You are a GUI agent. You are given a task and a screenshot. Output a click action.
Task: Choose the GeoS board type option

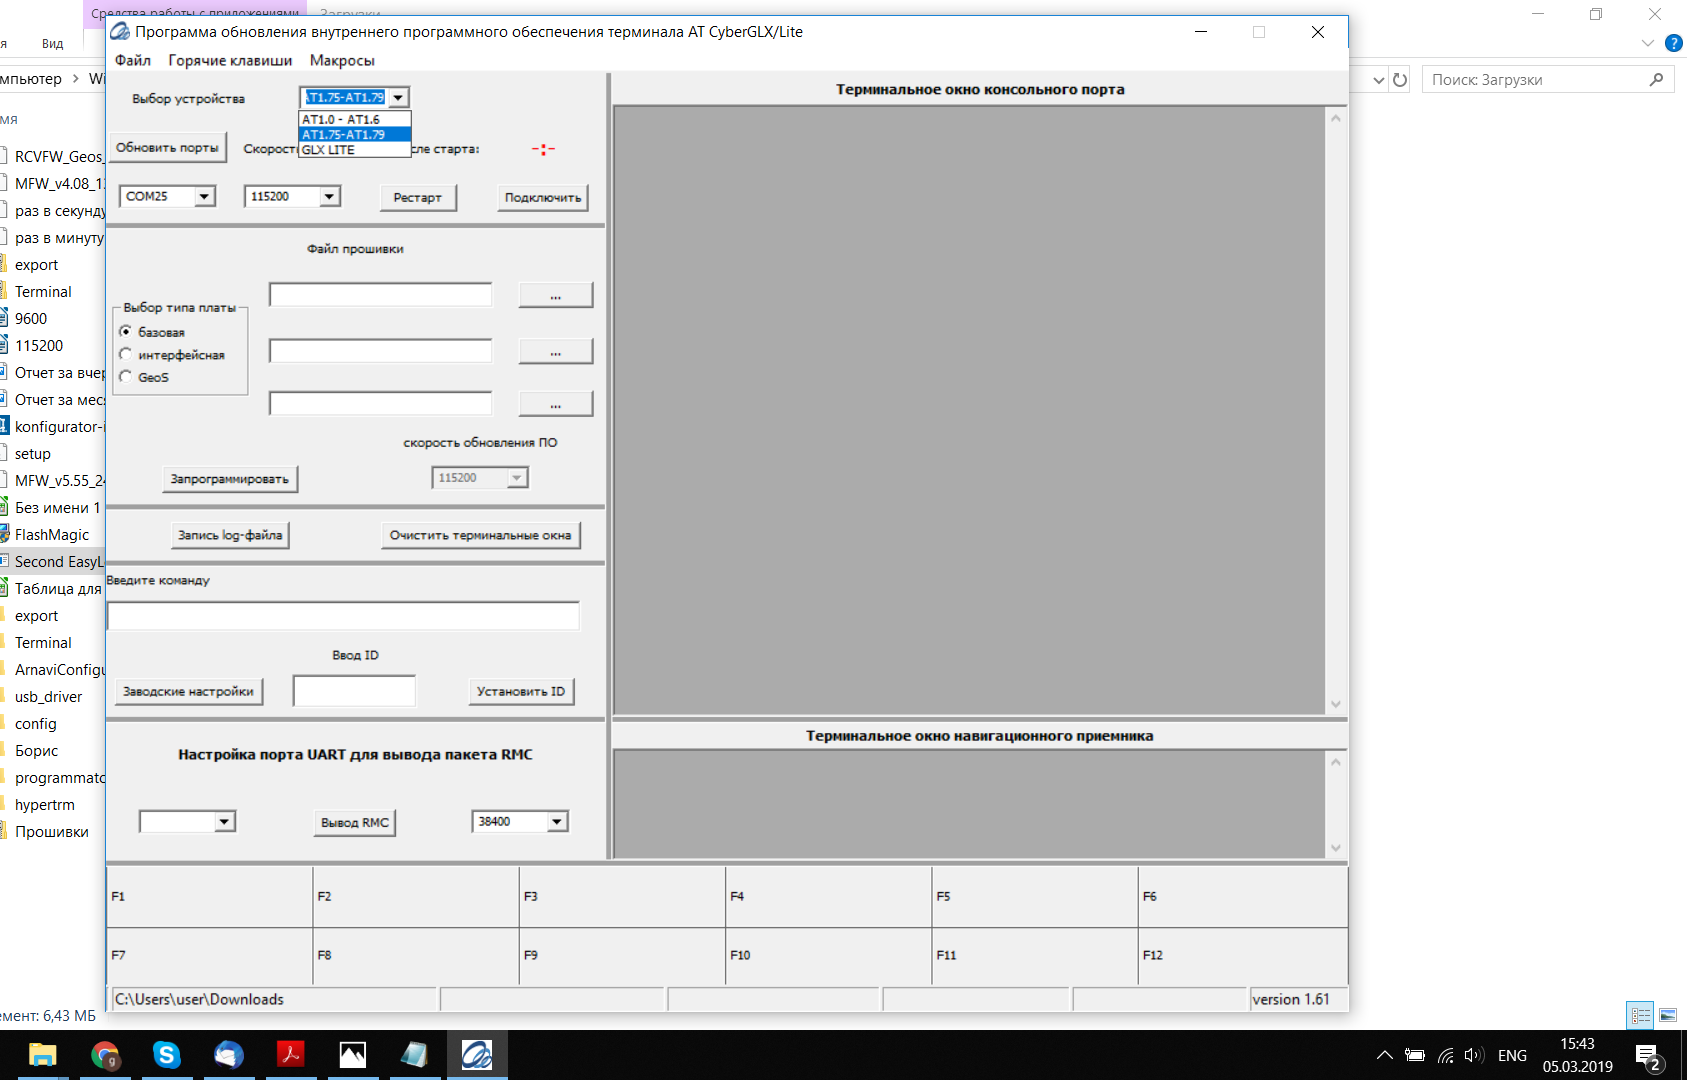pos(126,377)
